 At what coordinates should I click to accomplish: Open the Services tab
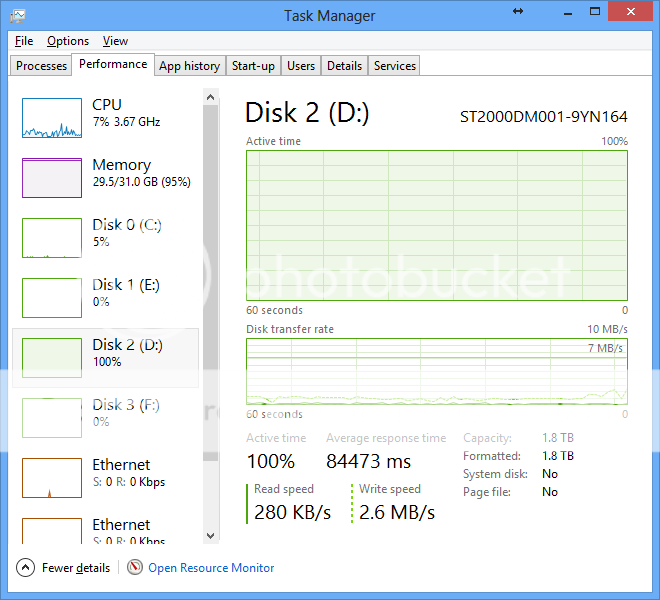coord(395,66)
